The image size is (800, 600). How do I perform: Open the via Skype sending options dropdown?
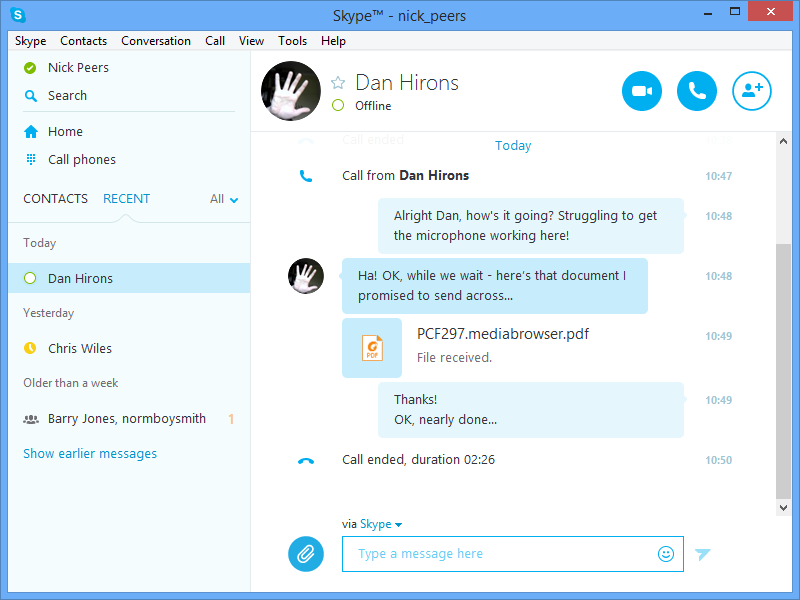tap(373, 523)
